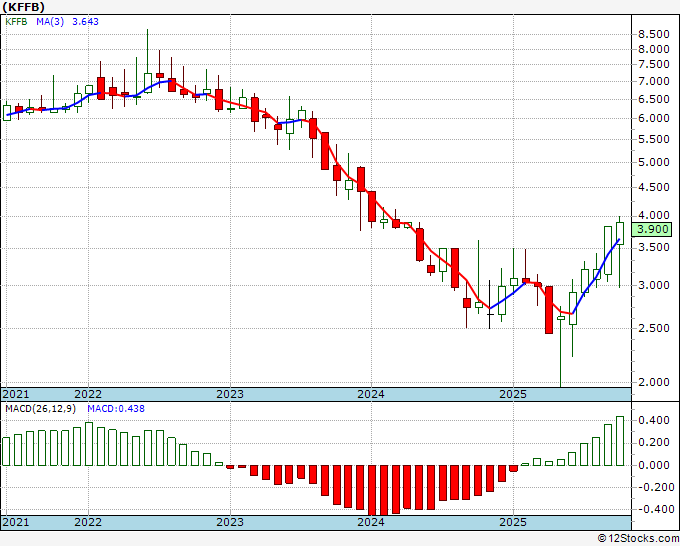Click the 6.500 price axis label

pos(654,99)
